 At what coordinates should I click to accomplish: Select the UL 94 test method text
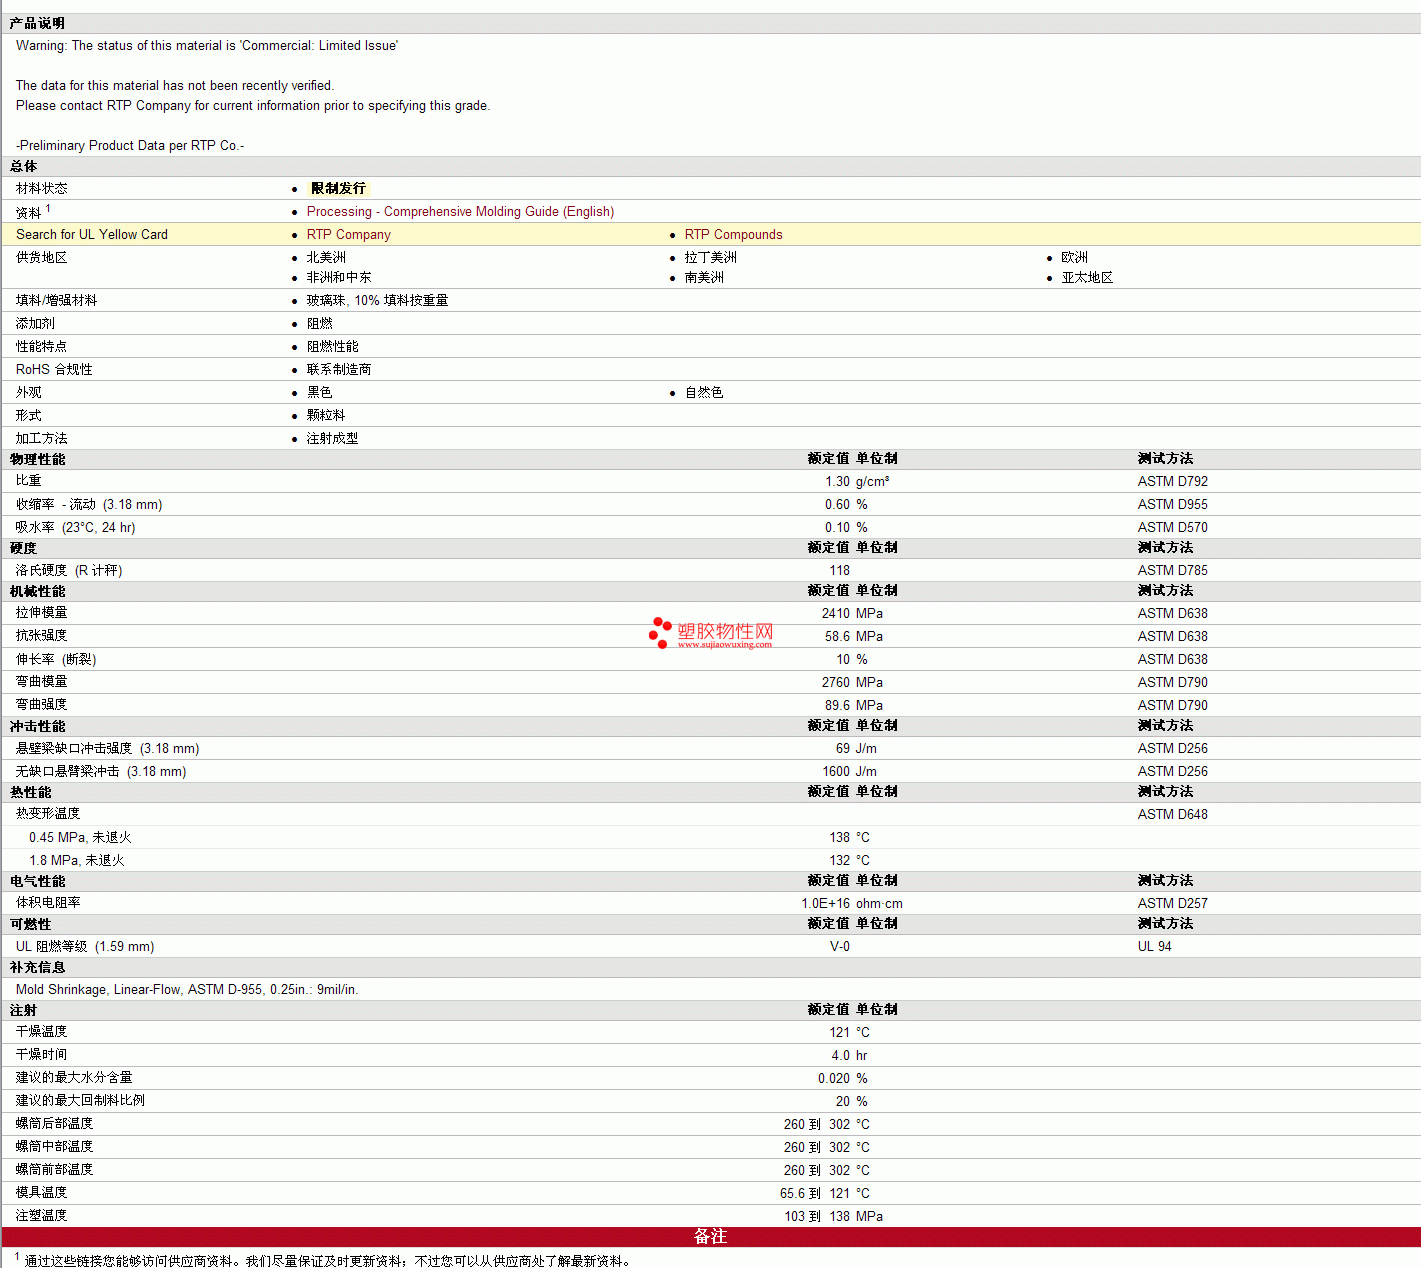coord(1154,947)
